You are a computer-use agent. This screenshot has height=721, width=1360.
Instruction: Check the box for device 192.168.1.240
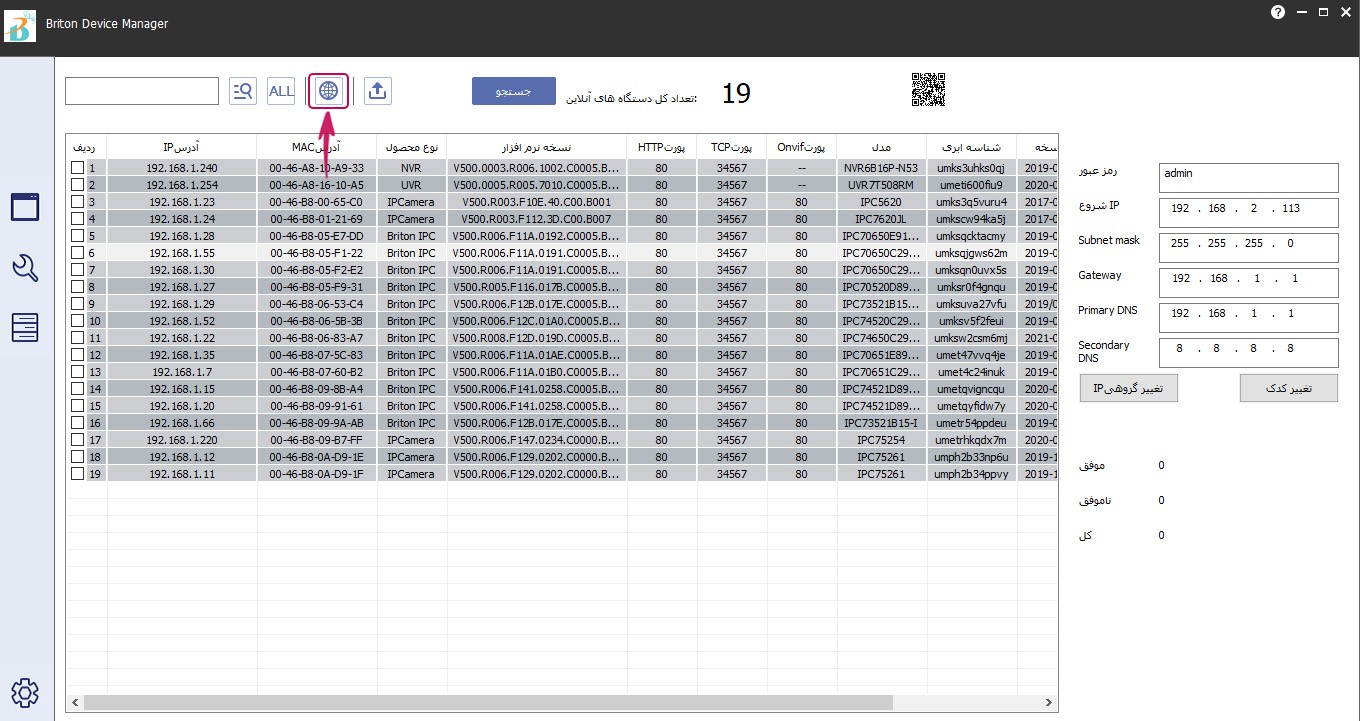point(77,168)
